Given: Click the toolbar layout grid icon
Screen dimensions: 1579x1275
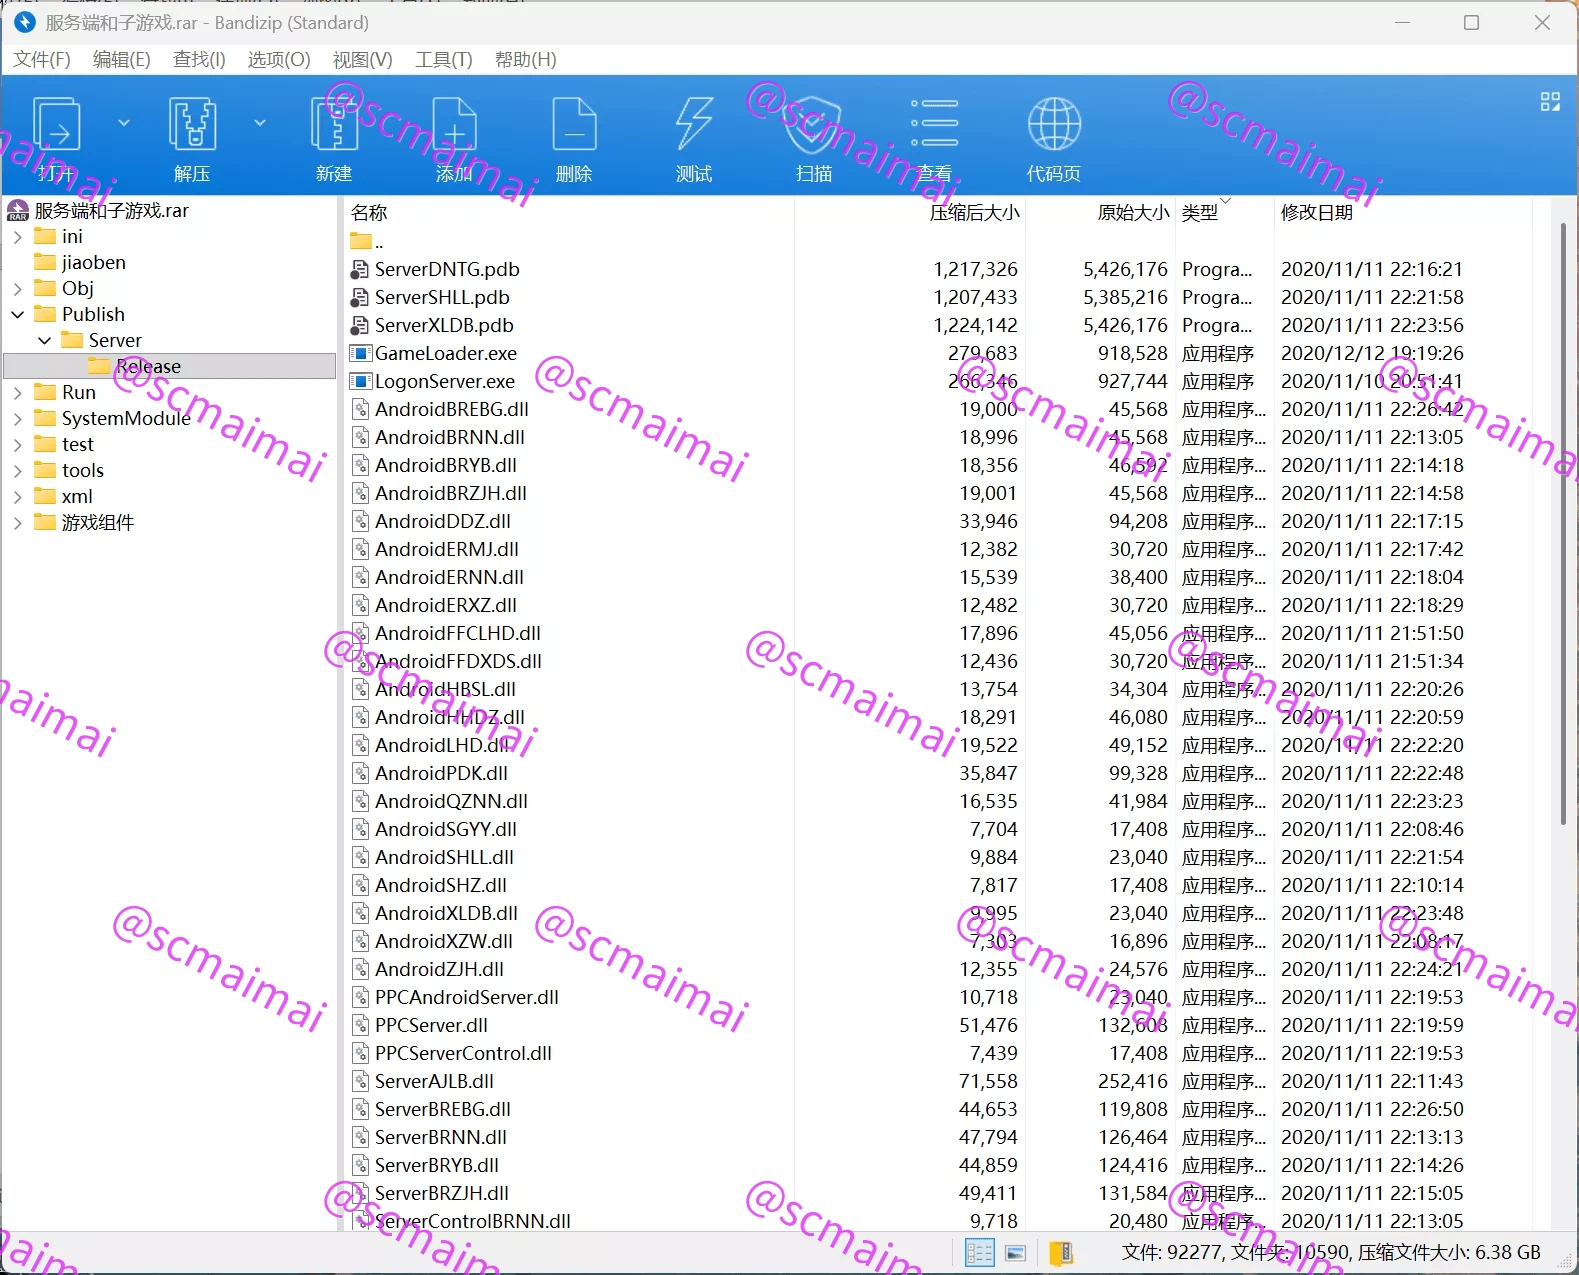Looking at the screenshot, I should pyautogui.click(x=1550, y=101).
